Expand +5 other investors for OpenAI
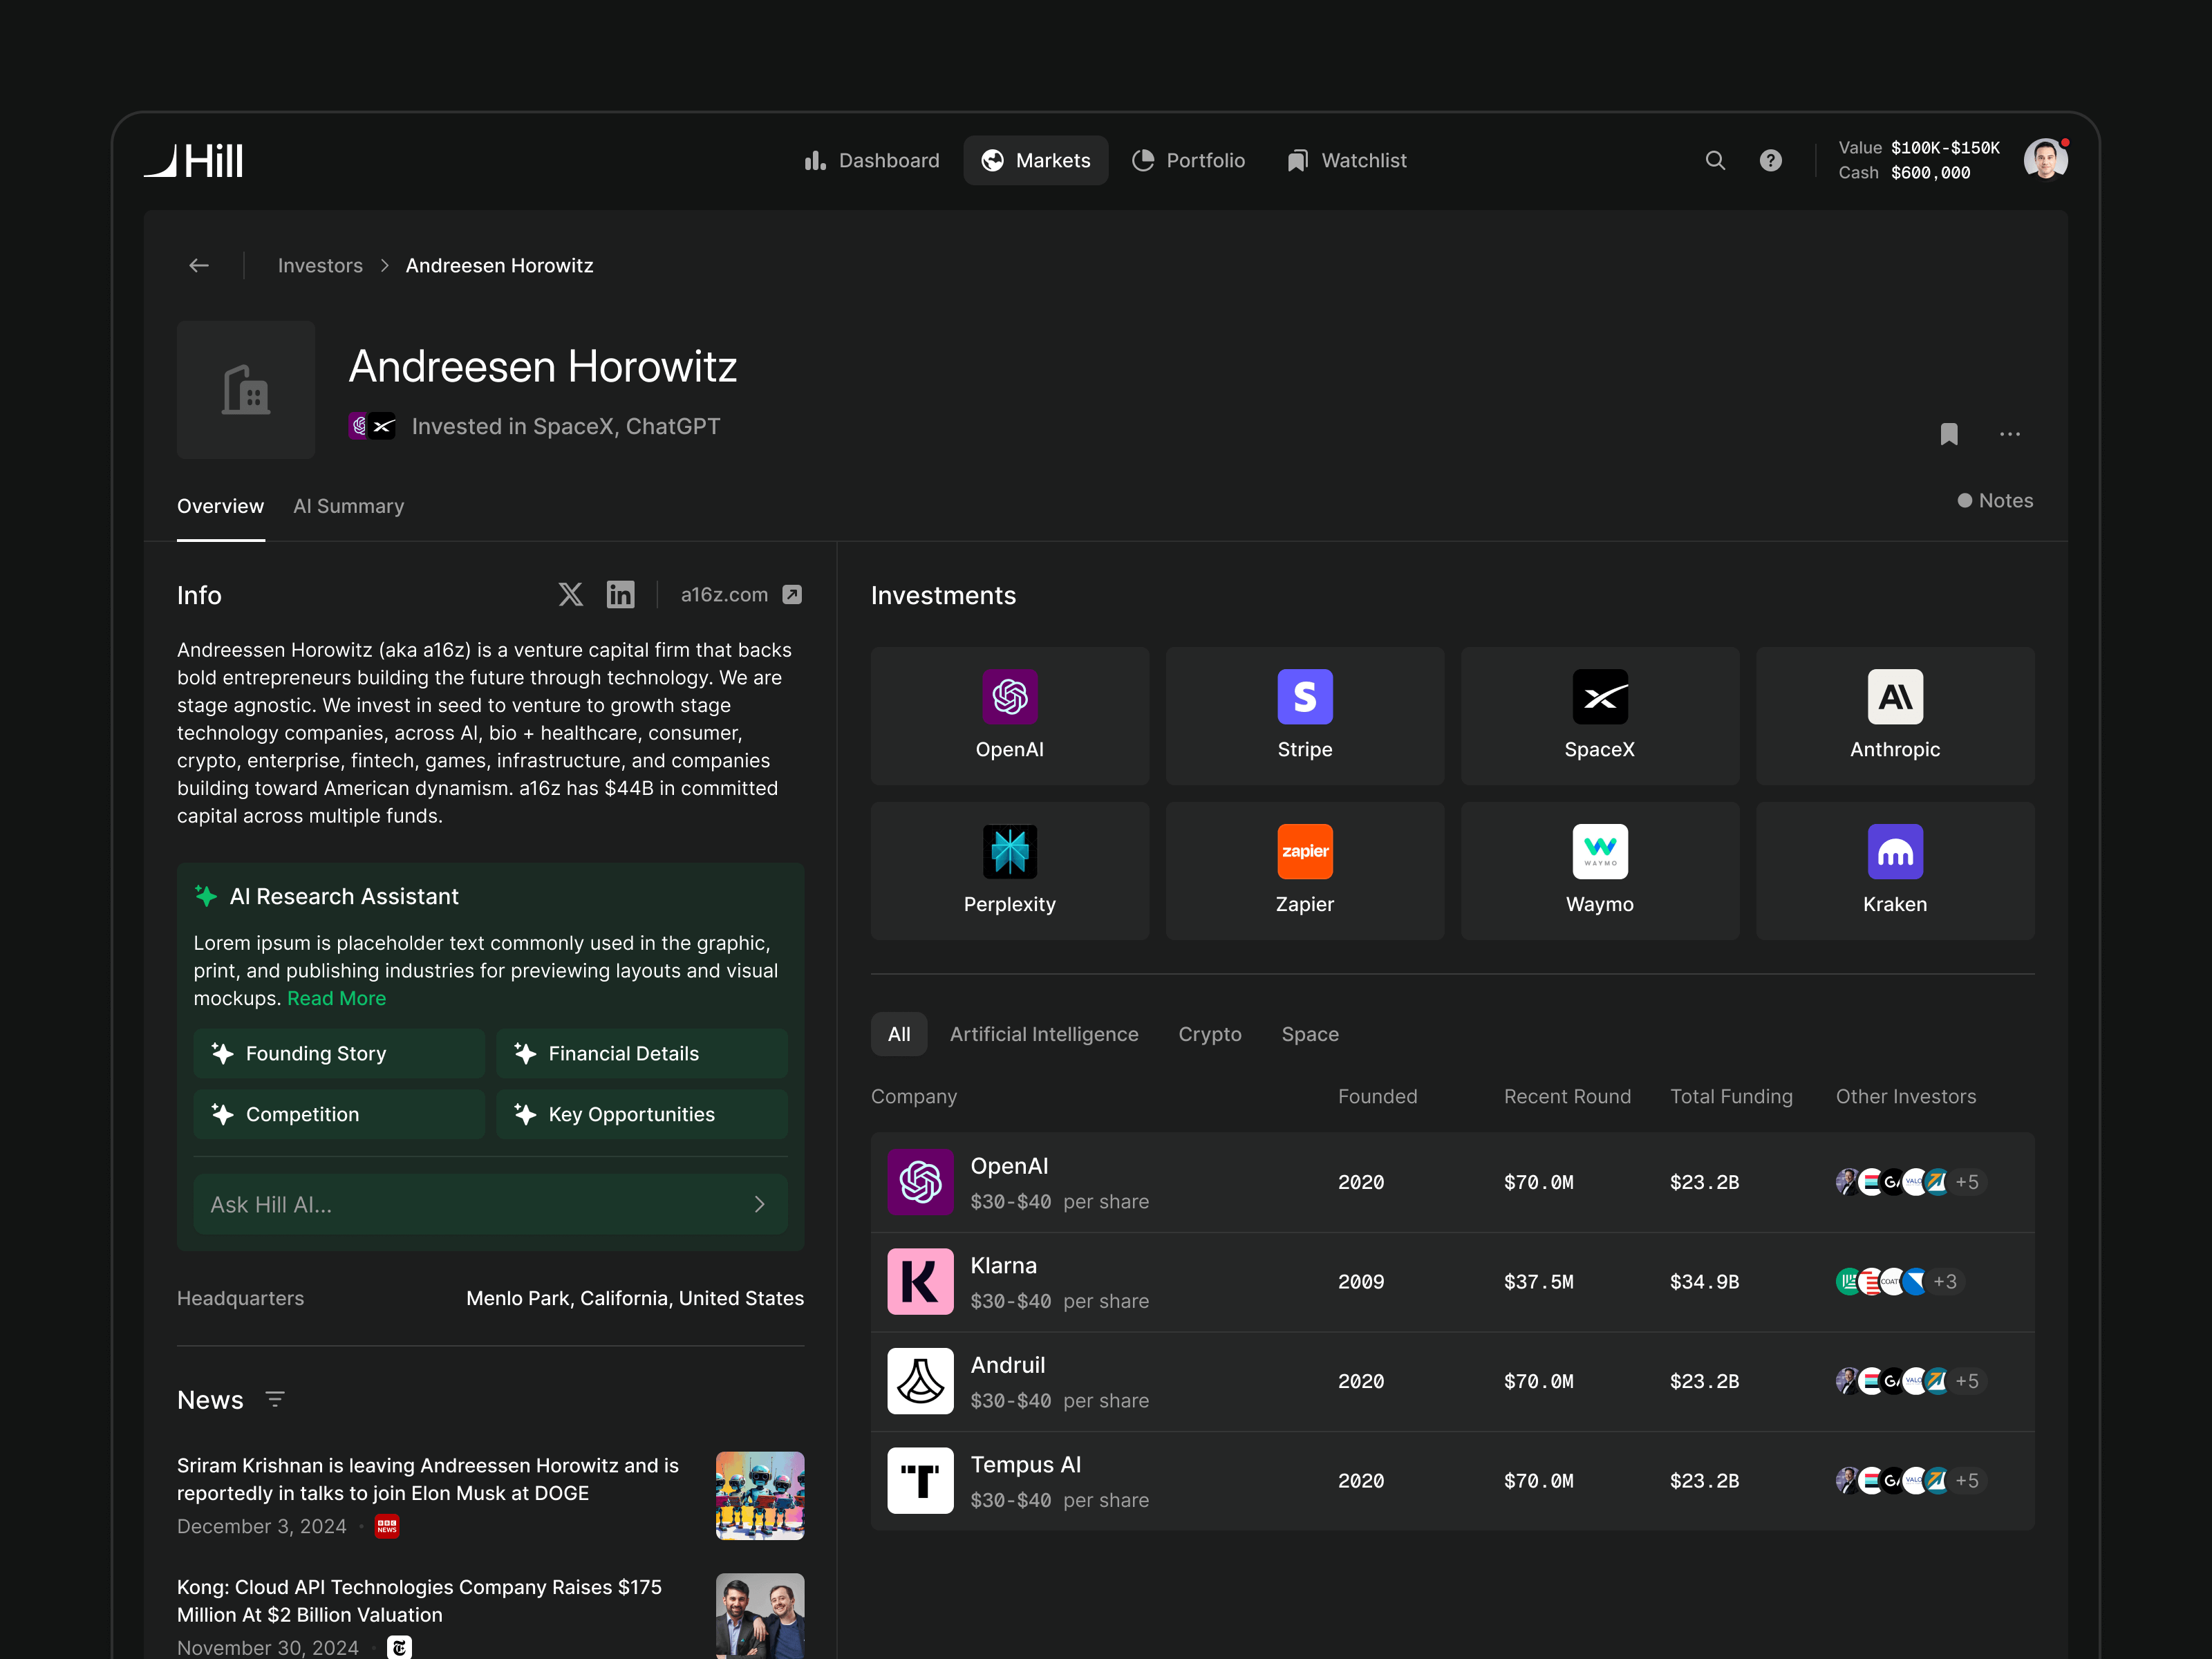 pos(1966,1182)
